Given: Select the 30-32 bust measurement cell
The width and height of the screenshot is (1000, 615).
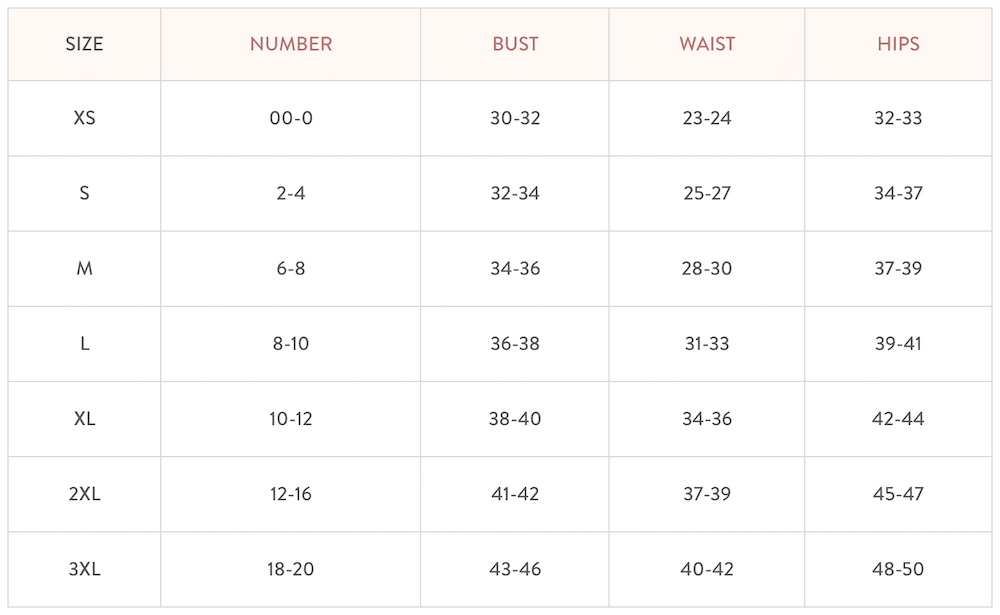Looking at the screenshot, I should [x=515, y=118].
